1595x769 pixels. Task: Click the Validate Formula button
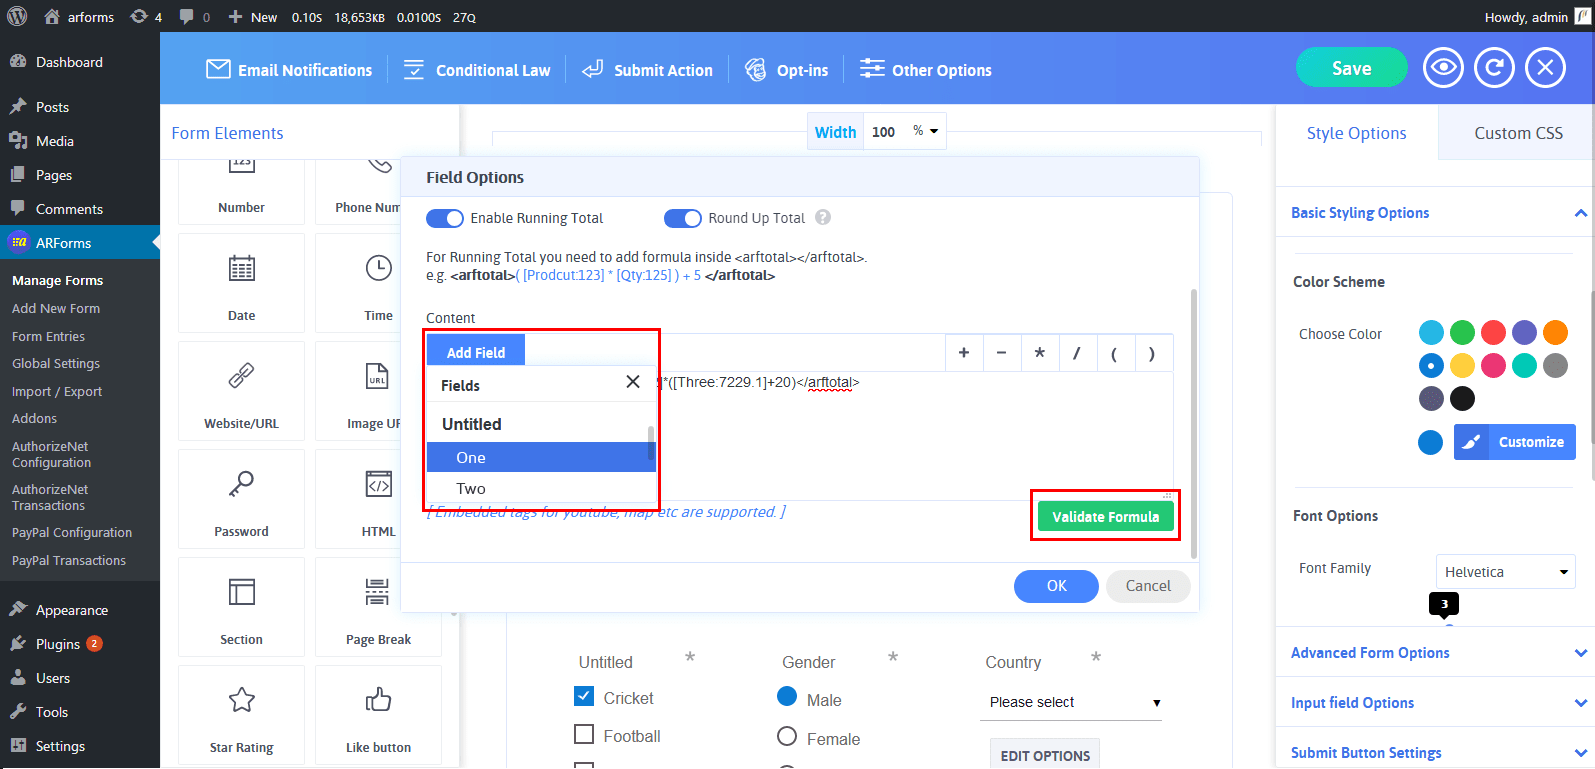pos(1105,517)
